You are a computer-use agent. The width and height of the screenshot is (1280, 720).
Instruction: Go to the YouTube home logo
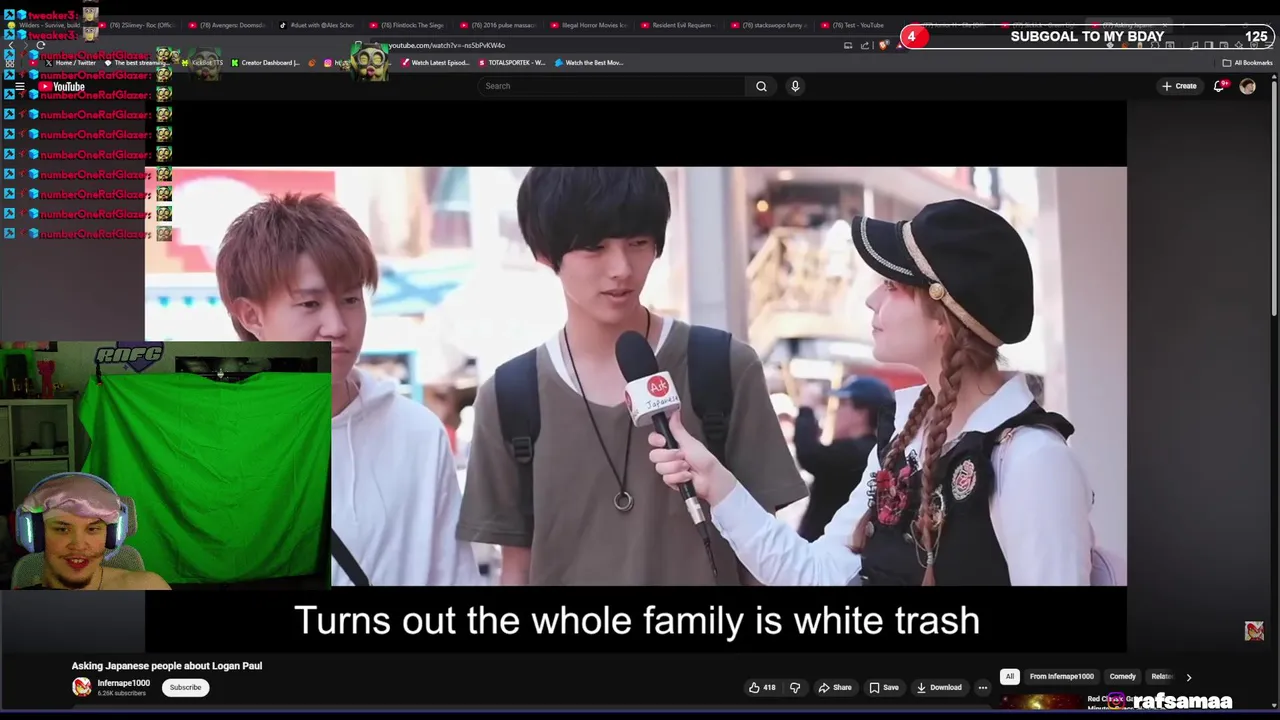pos(62,87)
